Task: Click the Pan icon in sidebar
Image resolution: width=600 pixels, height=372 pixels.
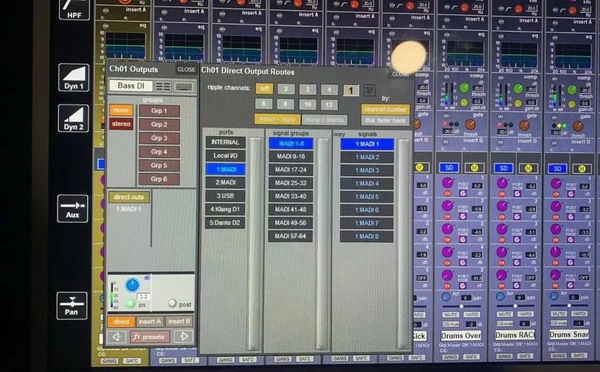Action: coord(72,305)
